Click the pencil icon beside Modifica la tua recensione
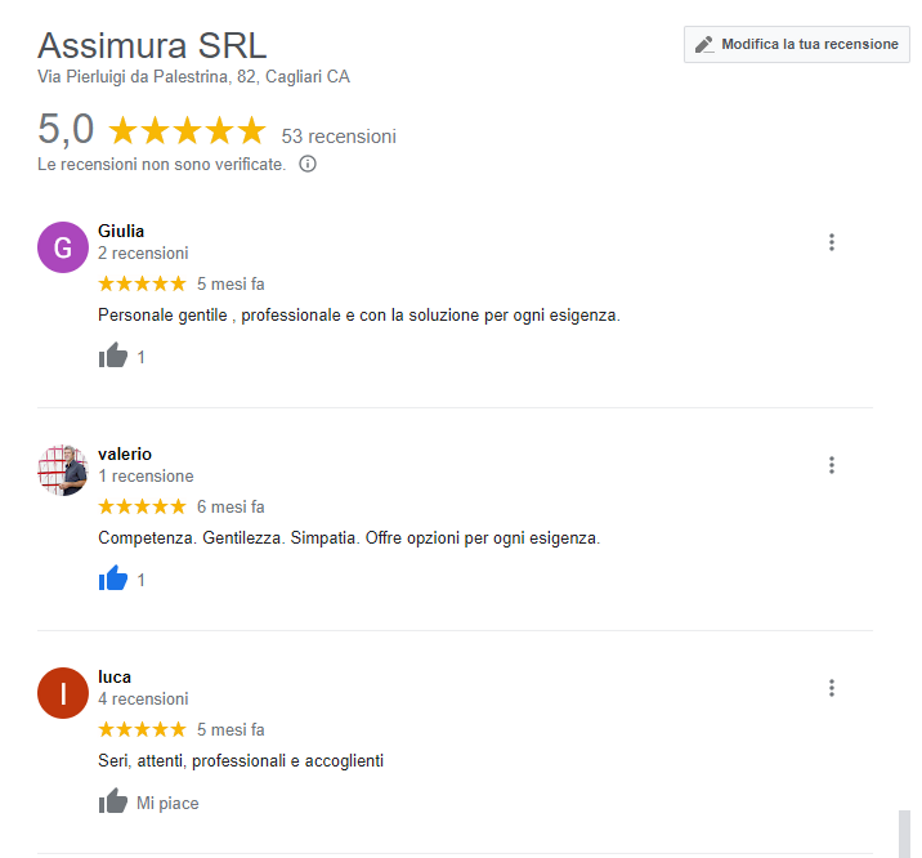The width and height of the screenshot is (922, 858). (x=704, y=45)
